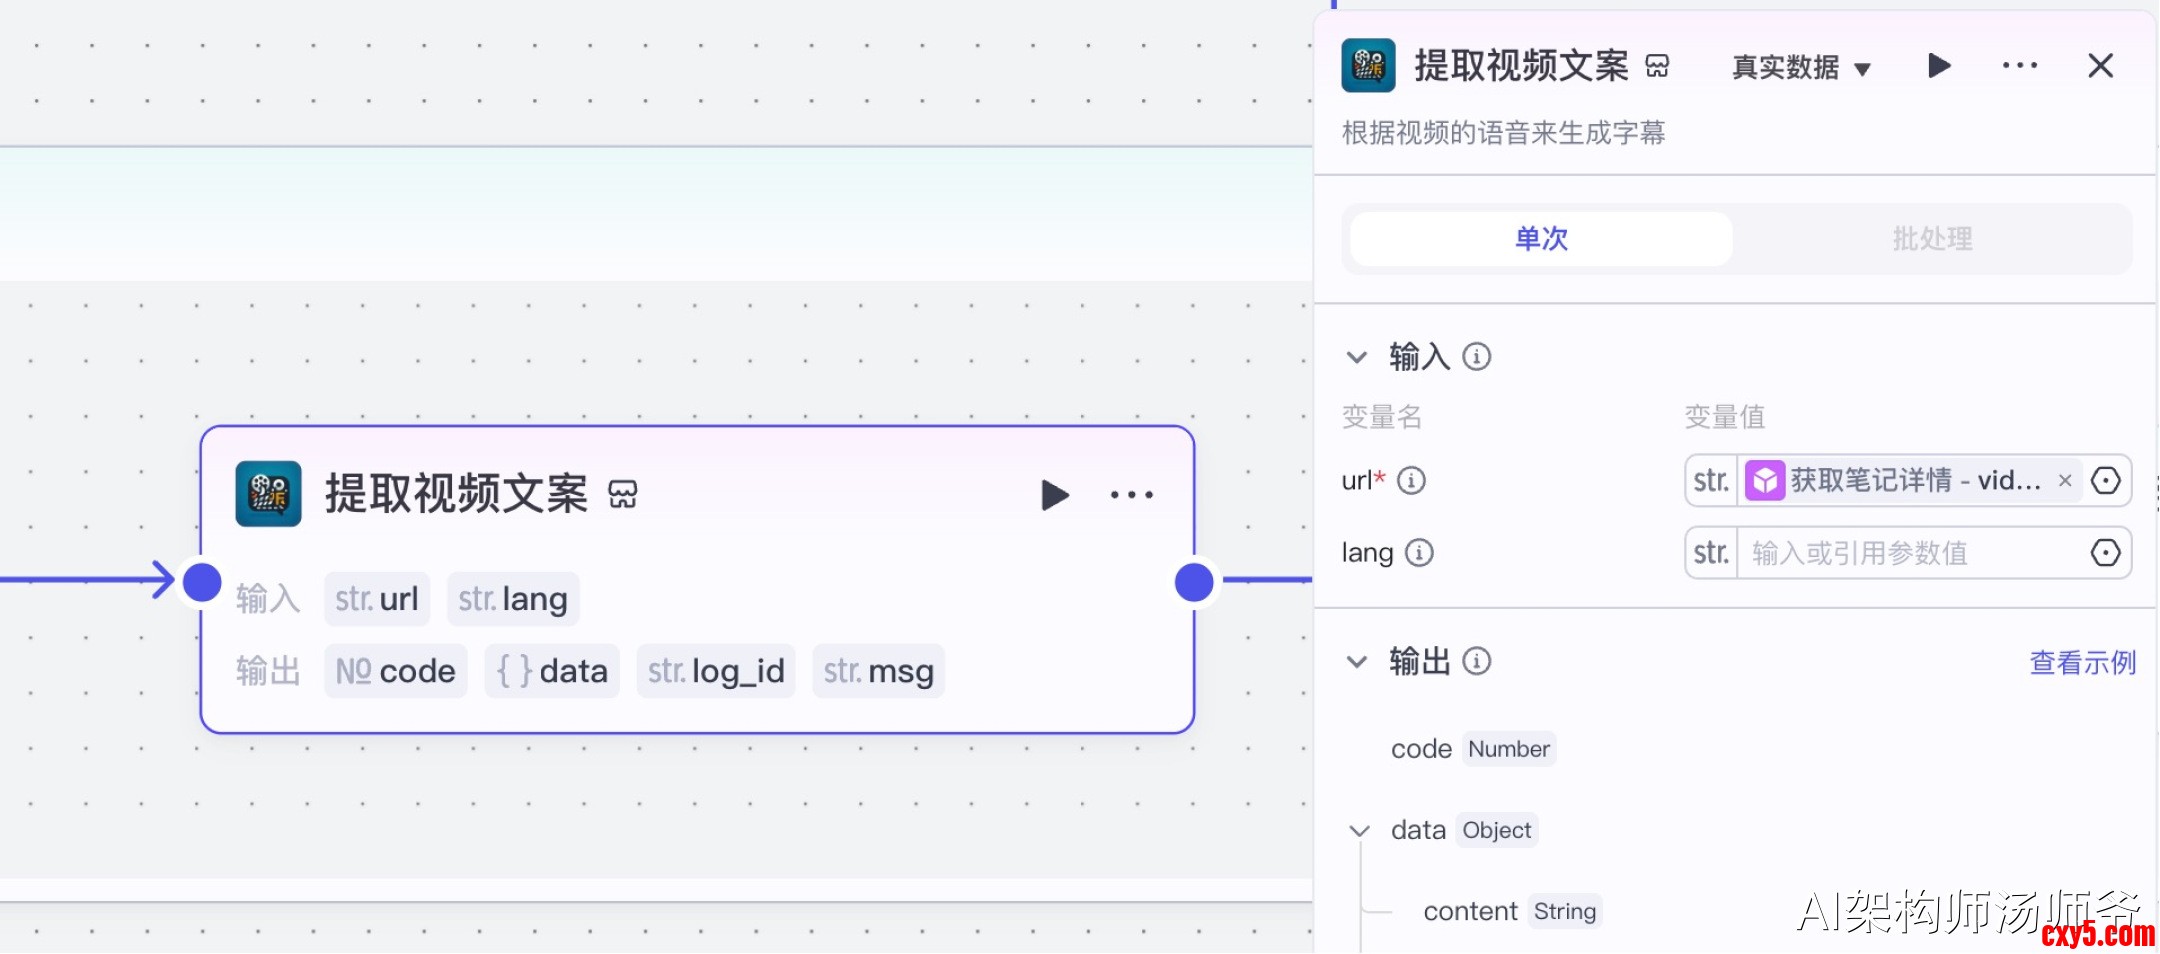The height and width of the screenshot is (954, 2160).
Task: Open the three-dot menu on the canvas node
Action: (1131, 495)
